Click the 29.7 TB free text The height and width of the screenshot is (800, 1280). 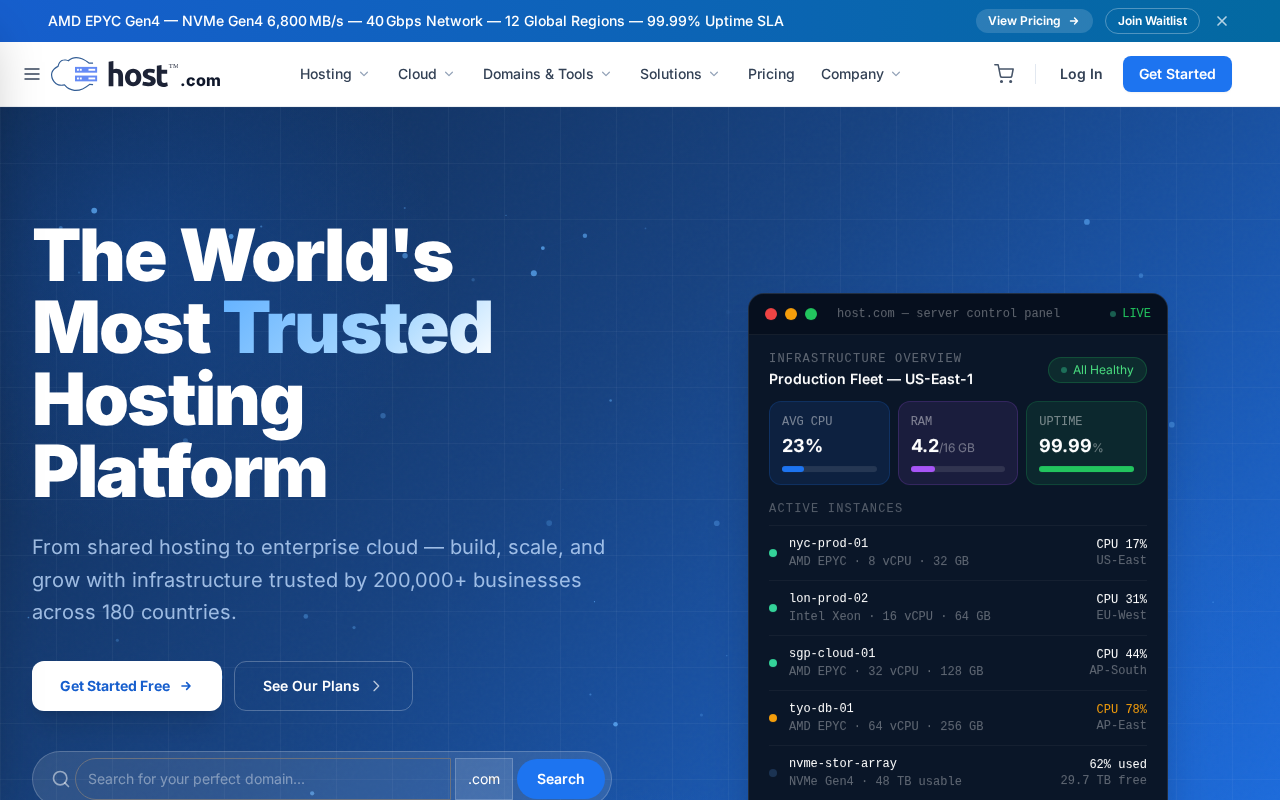(x=1104, y=781)
